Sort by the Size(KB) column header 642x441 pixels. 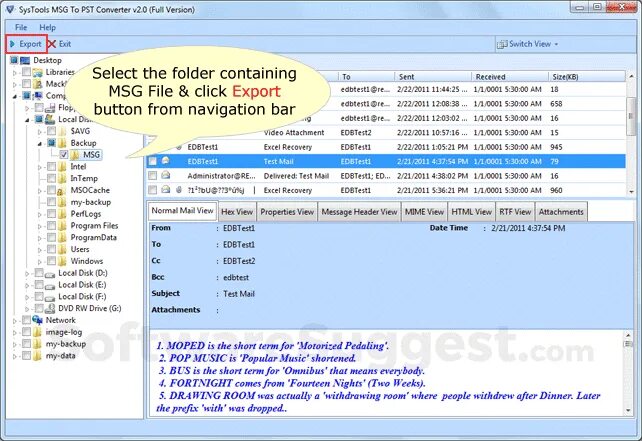587,77
